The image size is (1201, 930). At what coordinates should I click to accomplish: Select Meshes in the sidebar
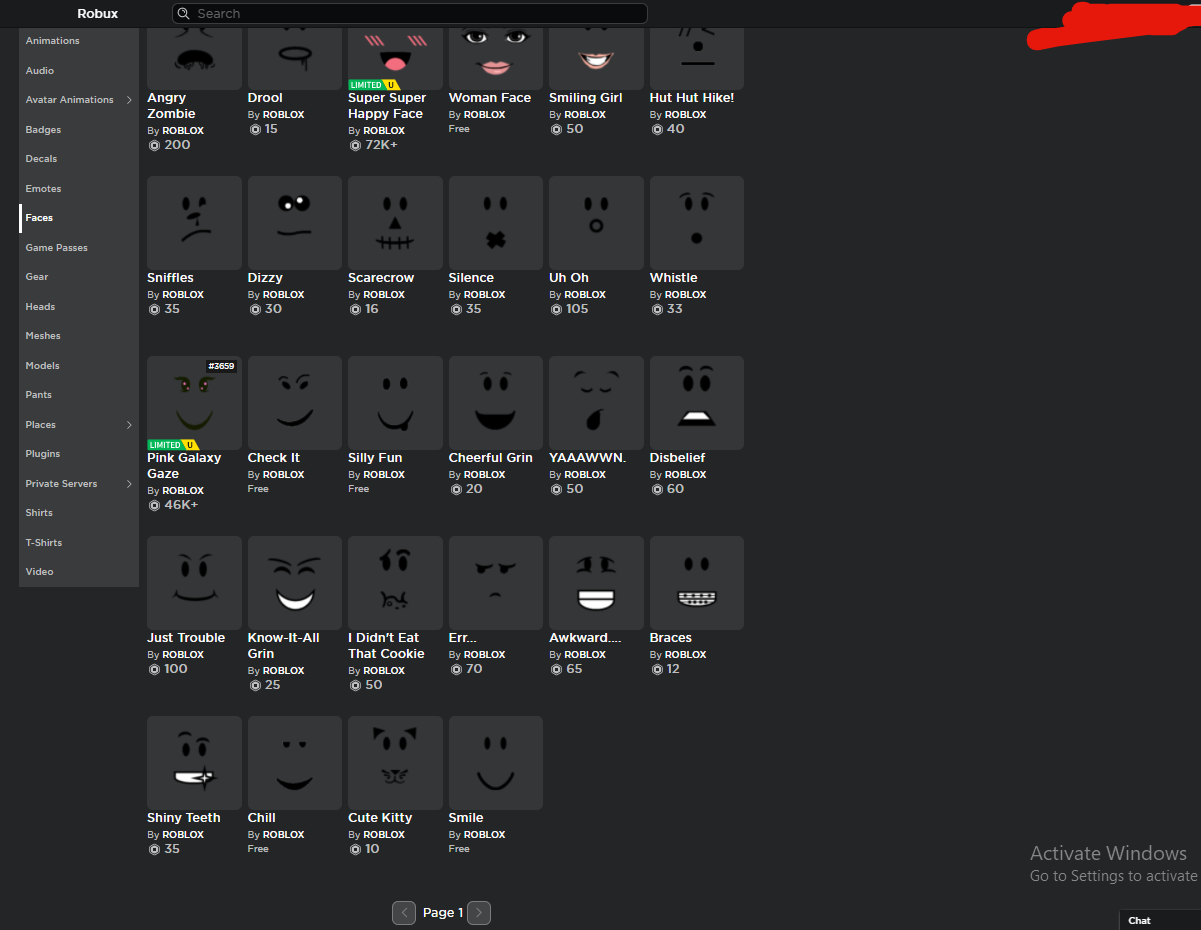pyautogui.click(x=43, y=336)
